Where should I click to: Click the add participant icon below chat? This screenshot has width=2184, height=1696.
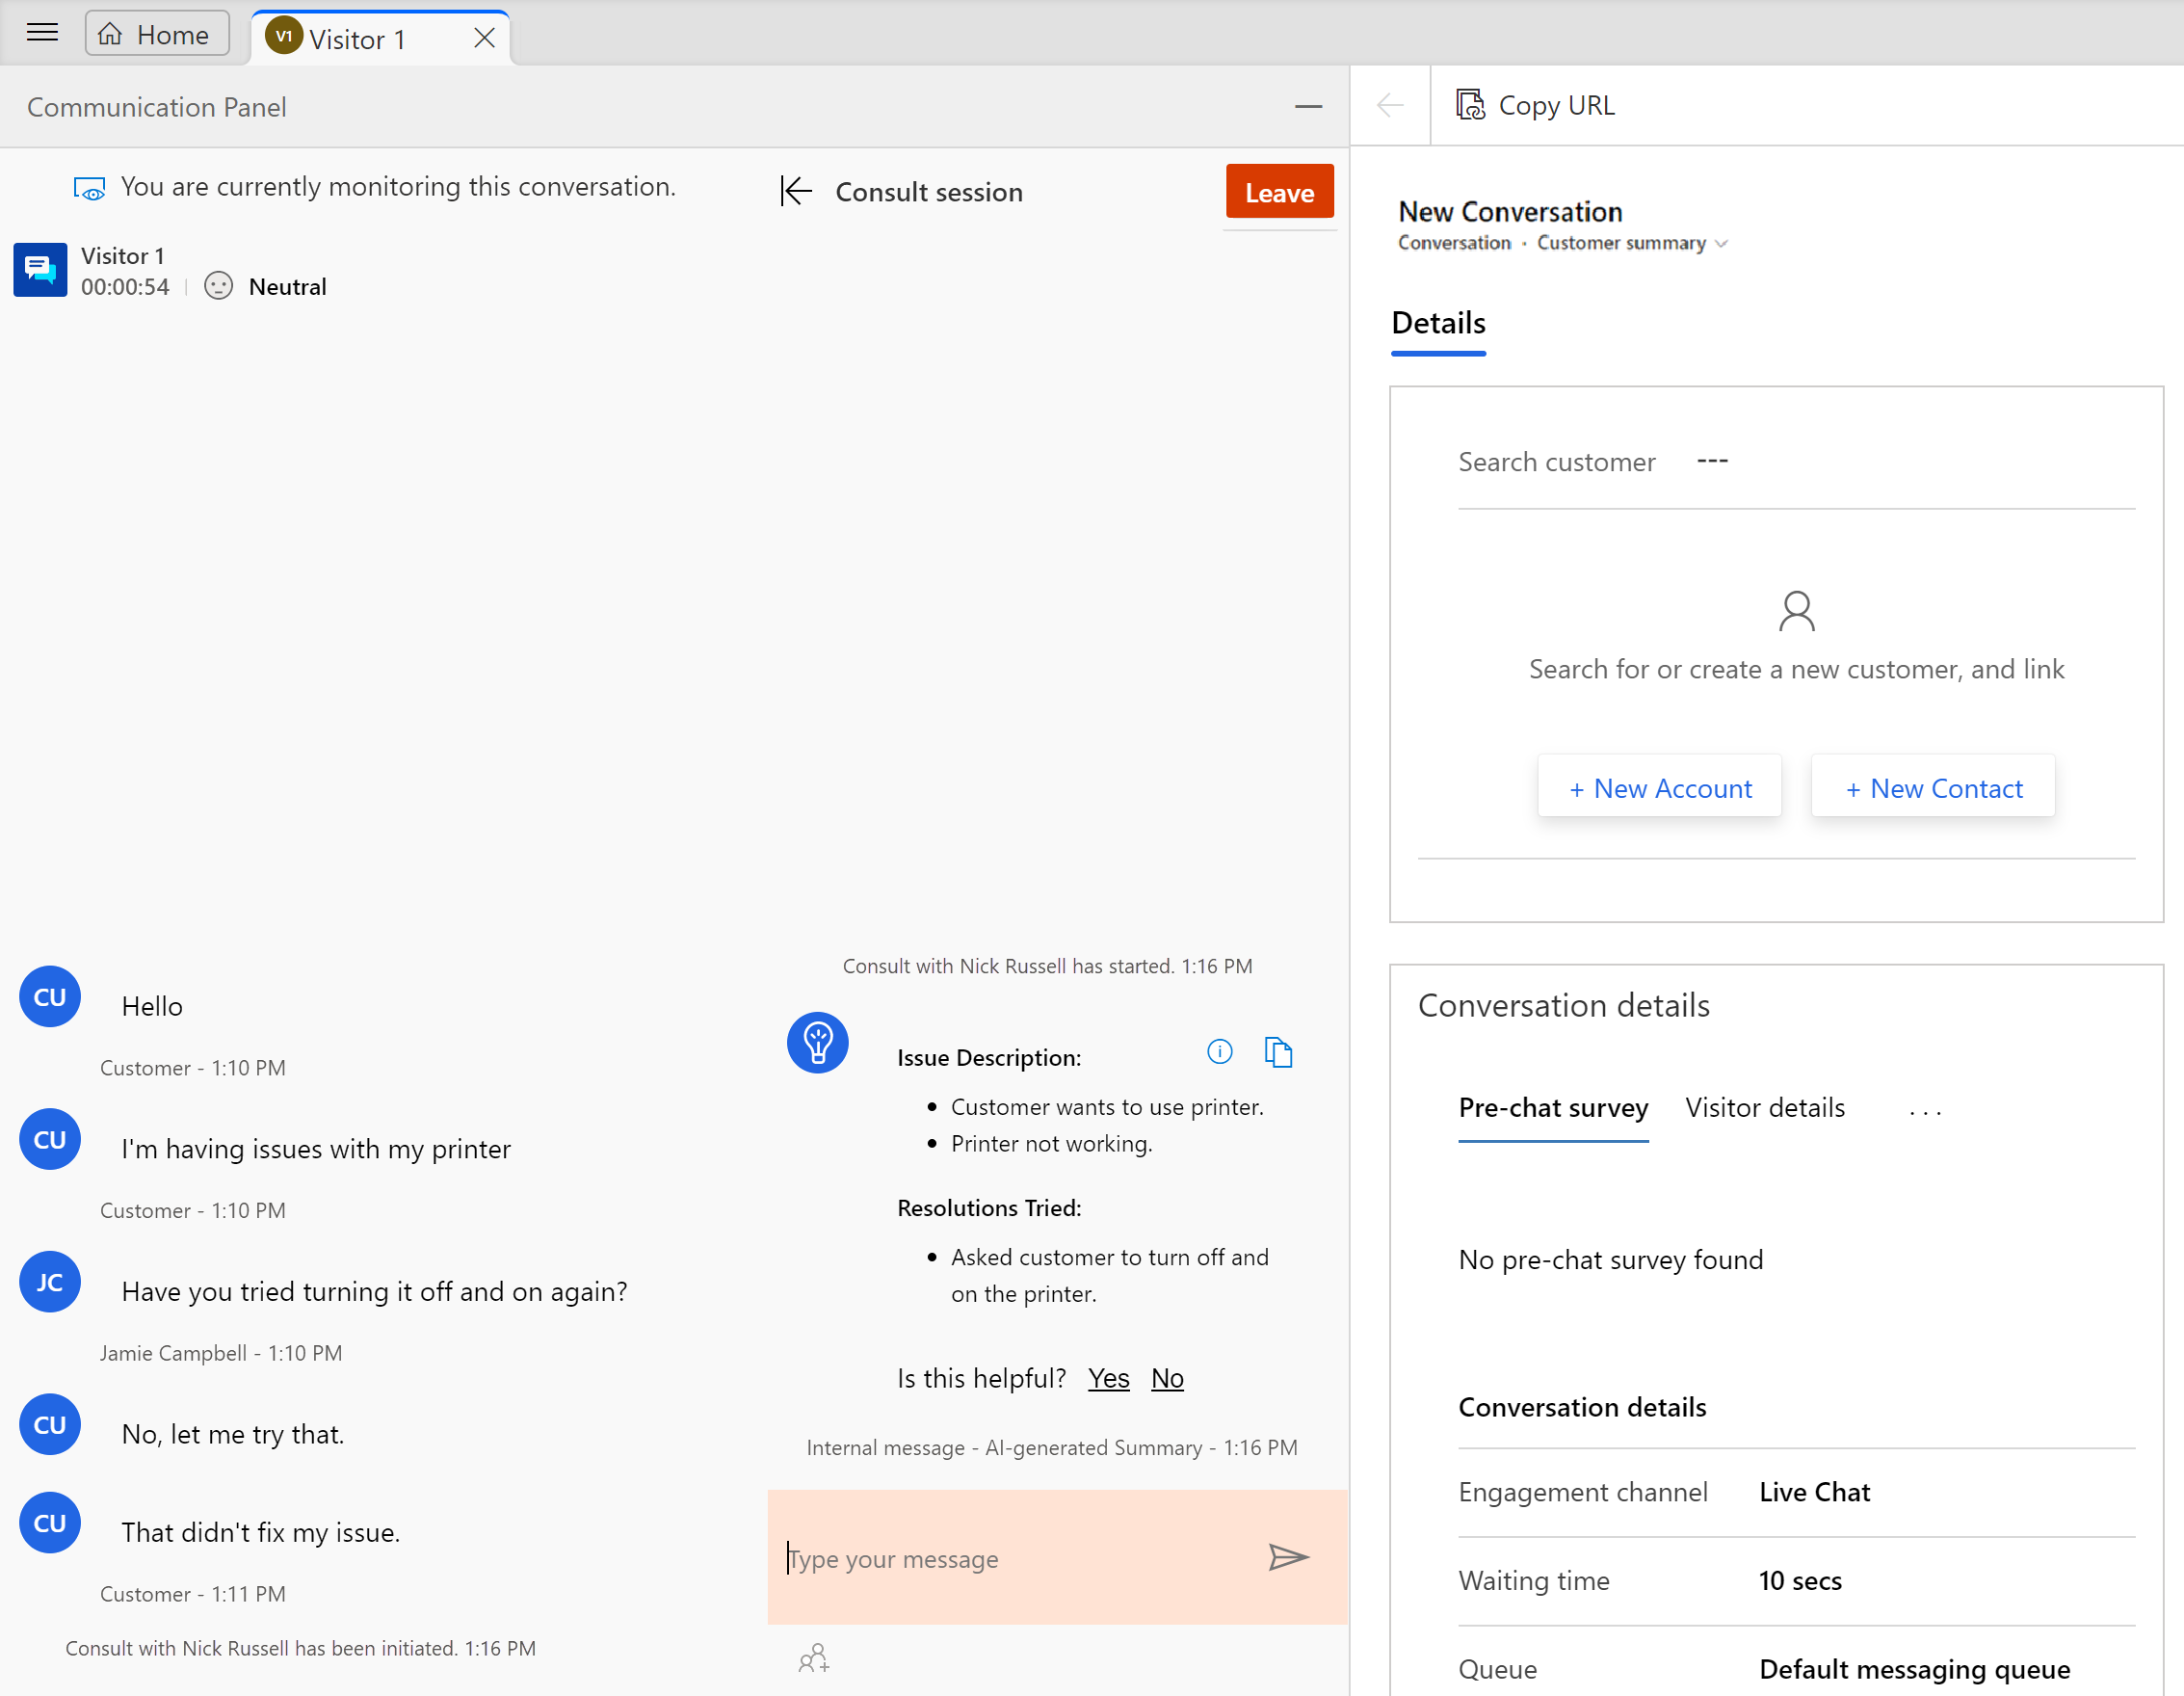click(814, 1656)
